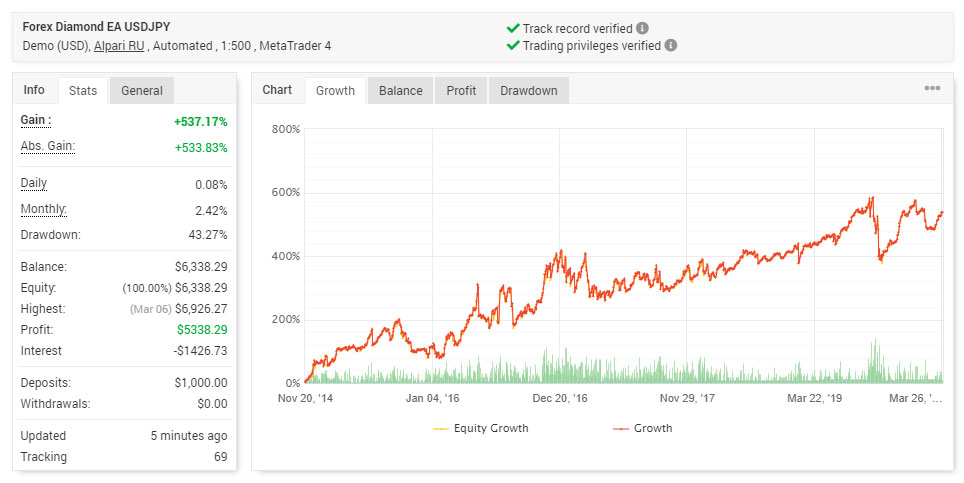Click the Nov 20, '14 x-axis date
Viewport: 964px width, 483px height.
coord(306,398)
